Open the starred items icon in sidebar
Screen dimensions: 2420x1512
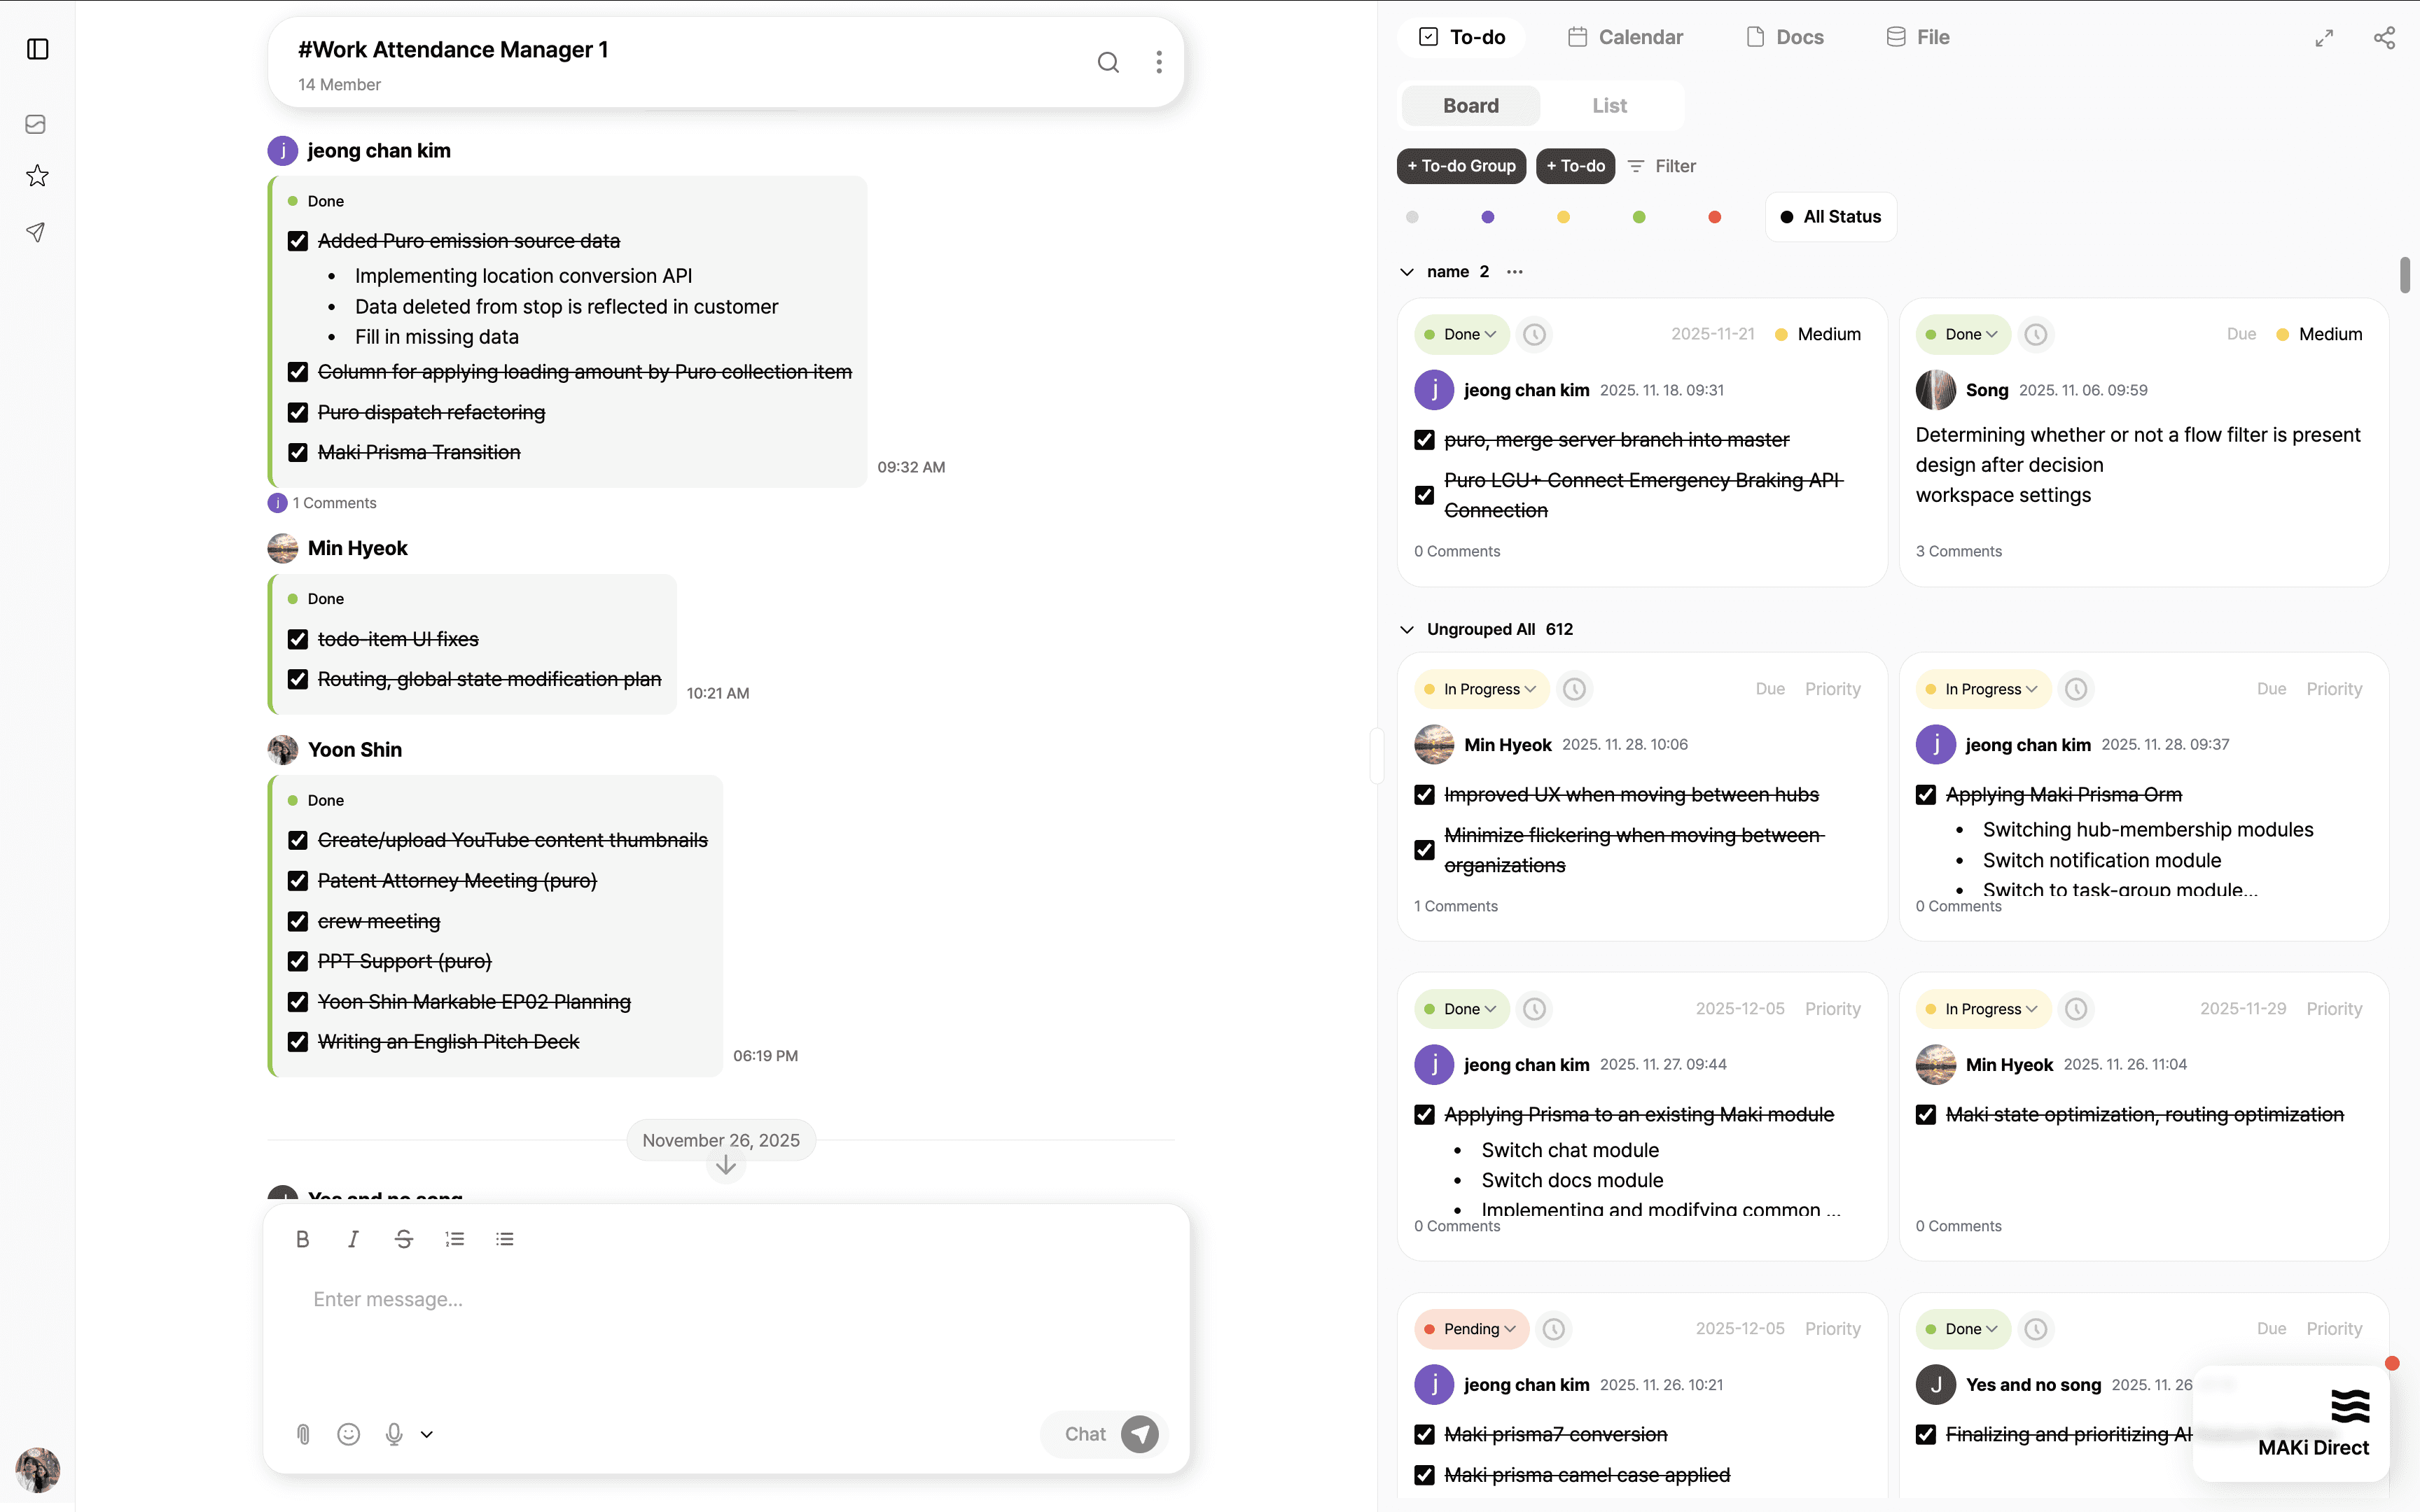(x=37, y=176)
